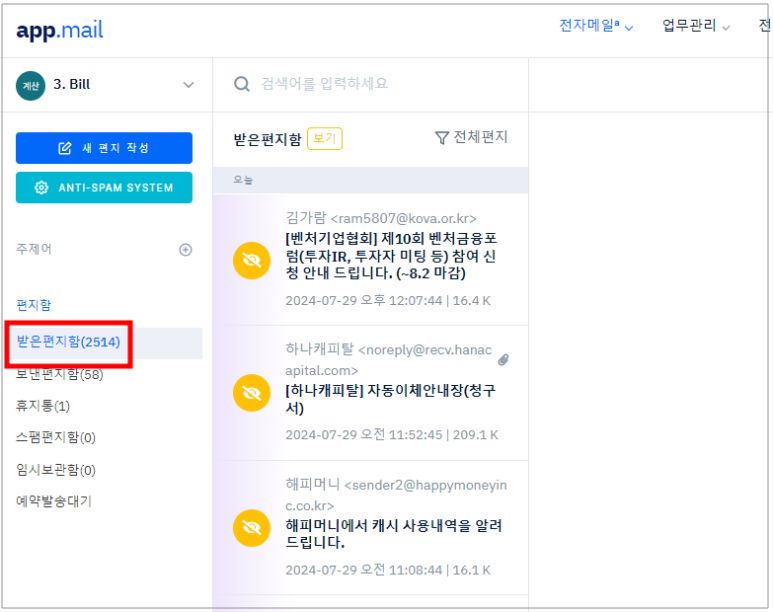Open the 전자메일 top menu
Viewport: 773px width, 612px height.
pyautogui.click(x=596, y=26)
